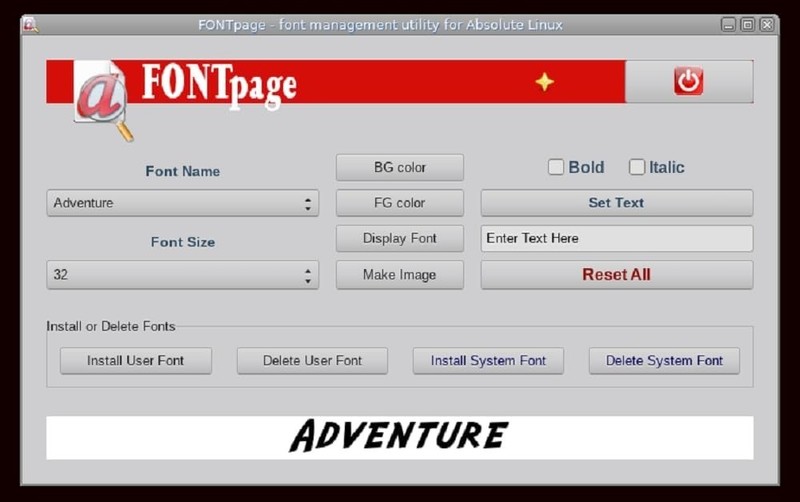This screenshot has width=800, height=502.
Task: Maximize the FONTpage window
Action: coord(747,24)
